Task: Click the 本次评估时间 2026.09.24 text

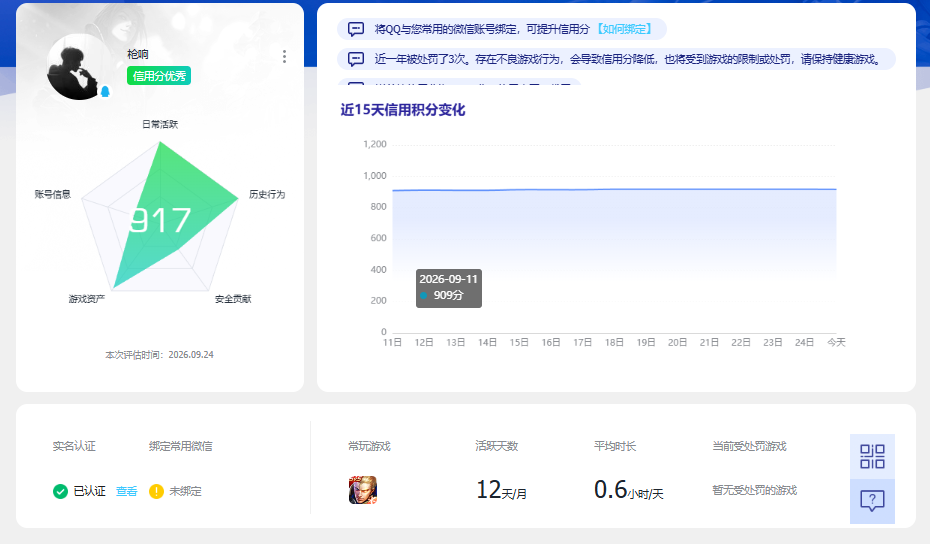Action: (160, 355)
